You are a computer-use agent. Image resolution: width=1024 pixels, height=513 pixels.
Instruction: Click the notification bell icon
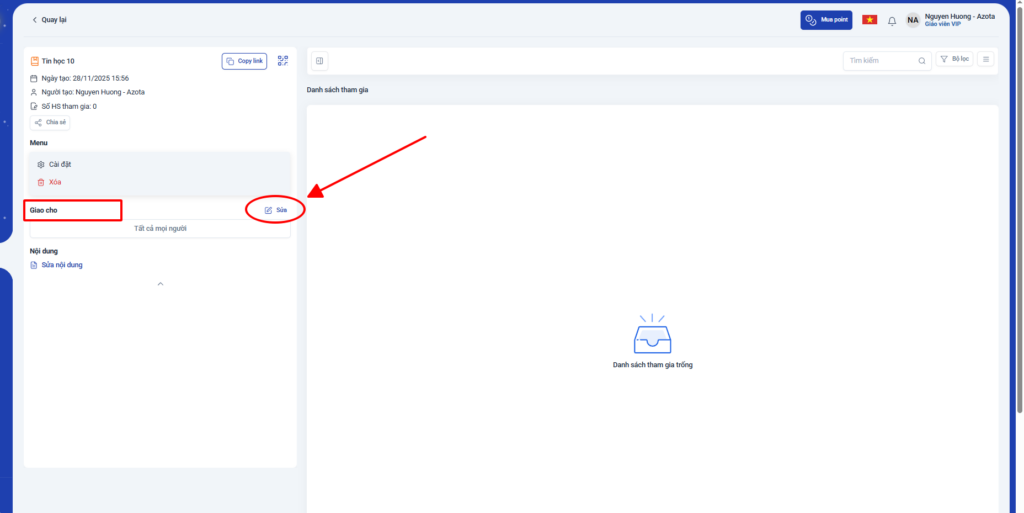(x=892, y=20)
